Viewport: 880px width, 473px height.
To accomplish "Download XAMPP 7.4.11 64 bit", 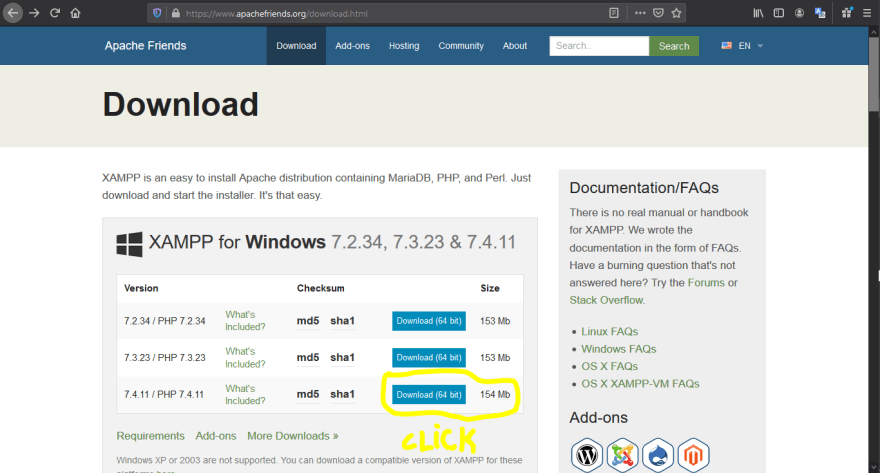I will click(429, 394).
